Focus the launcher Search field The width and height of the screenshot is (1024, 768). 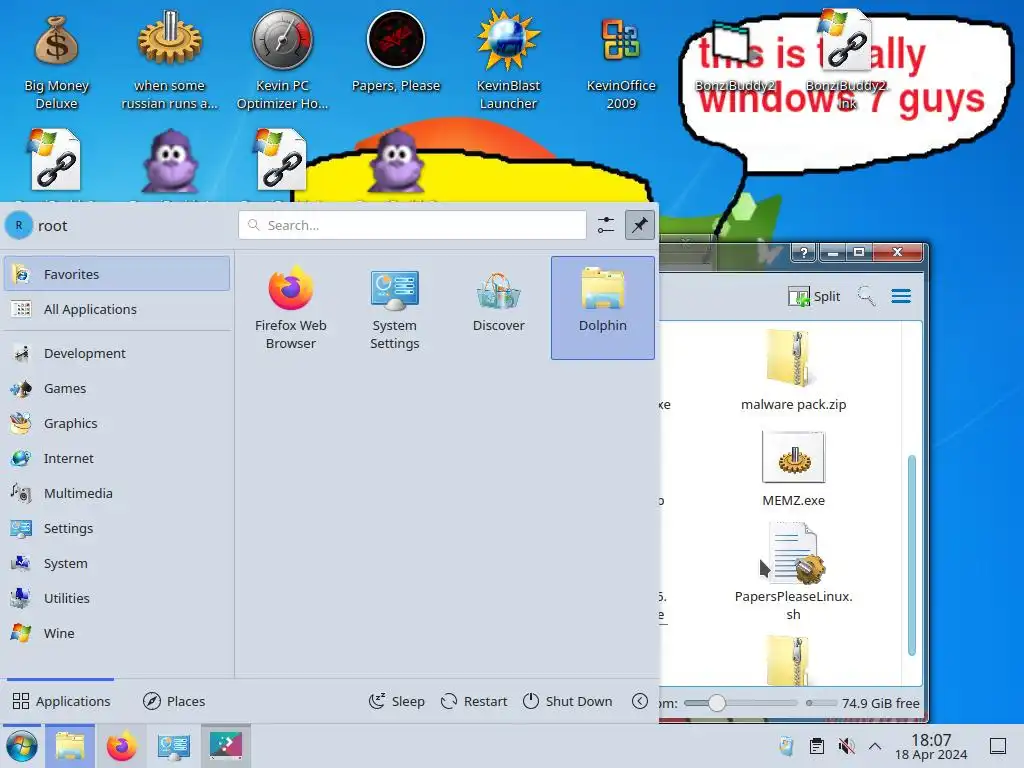click(412, 225)
